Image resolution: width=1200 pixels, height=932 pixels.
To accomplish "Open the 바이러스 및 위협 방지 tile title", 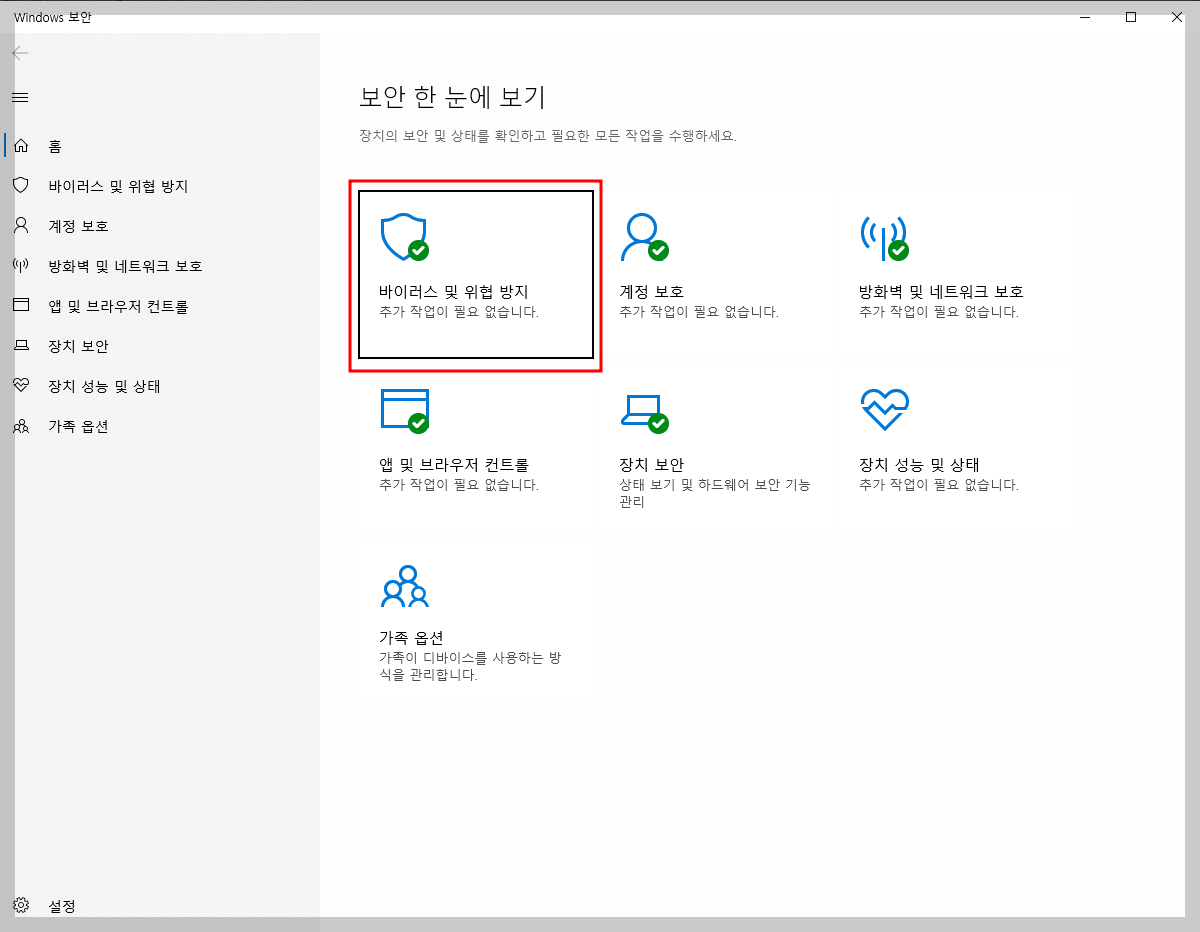I will [454, 292].
